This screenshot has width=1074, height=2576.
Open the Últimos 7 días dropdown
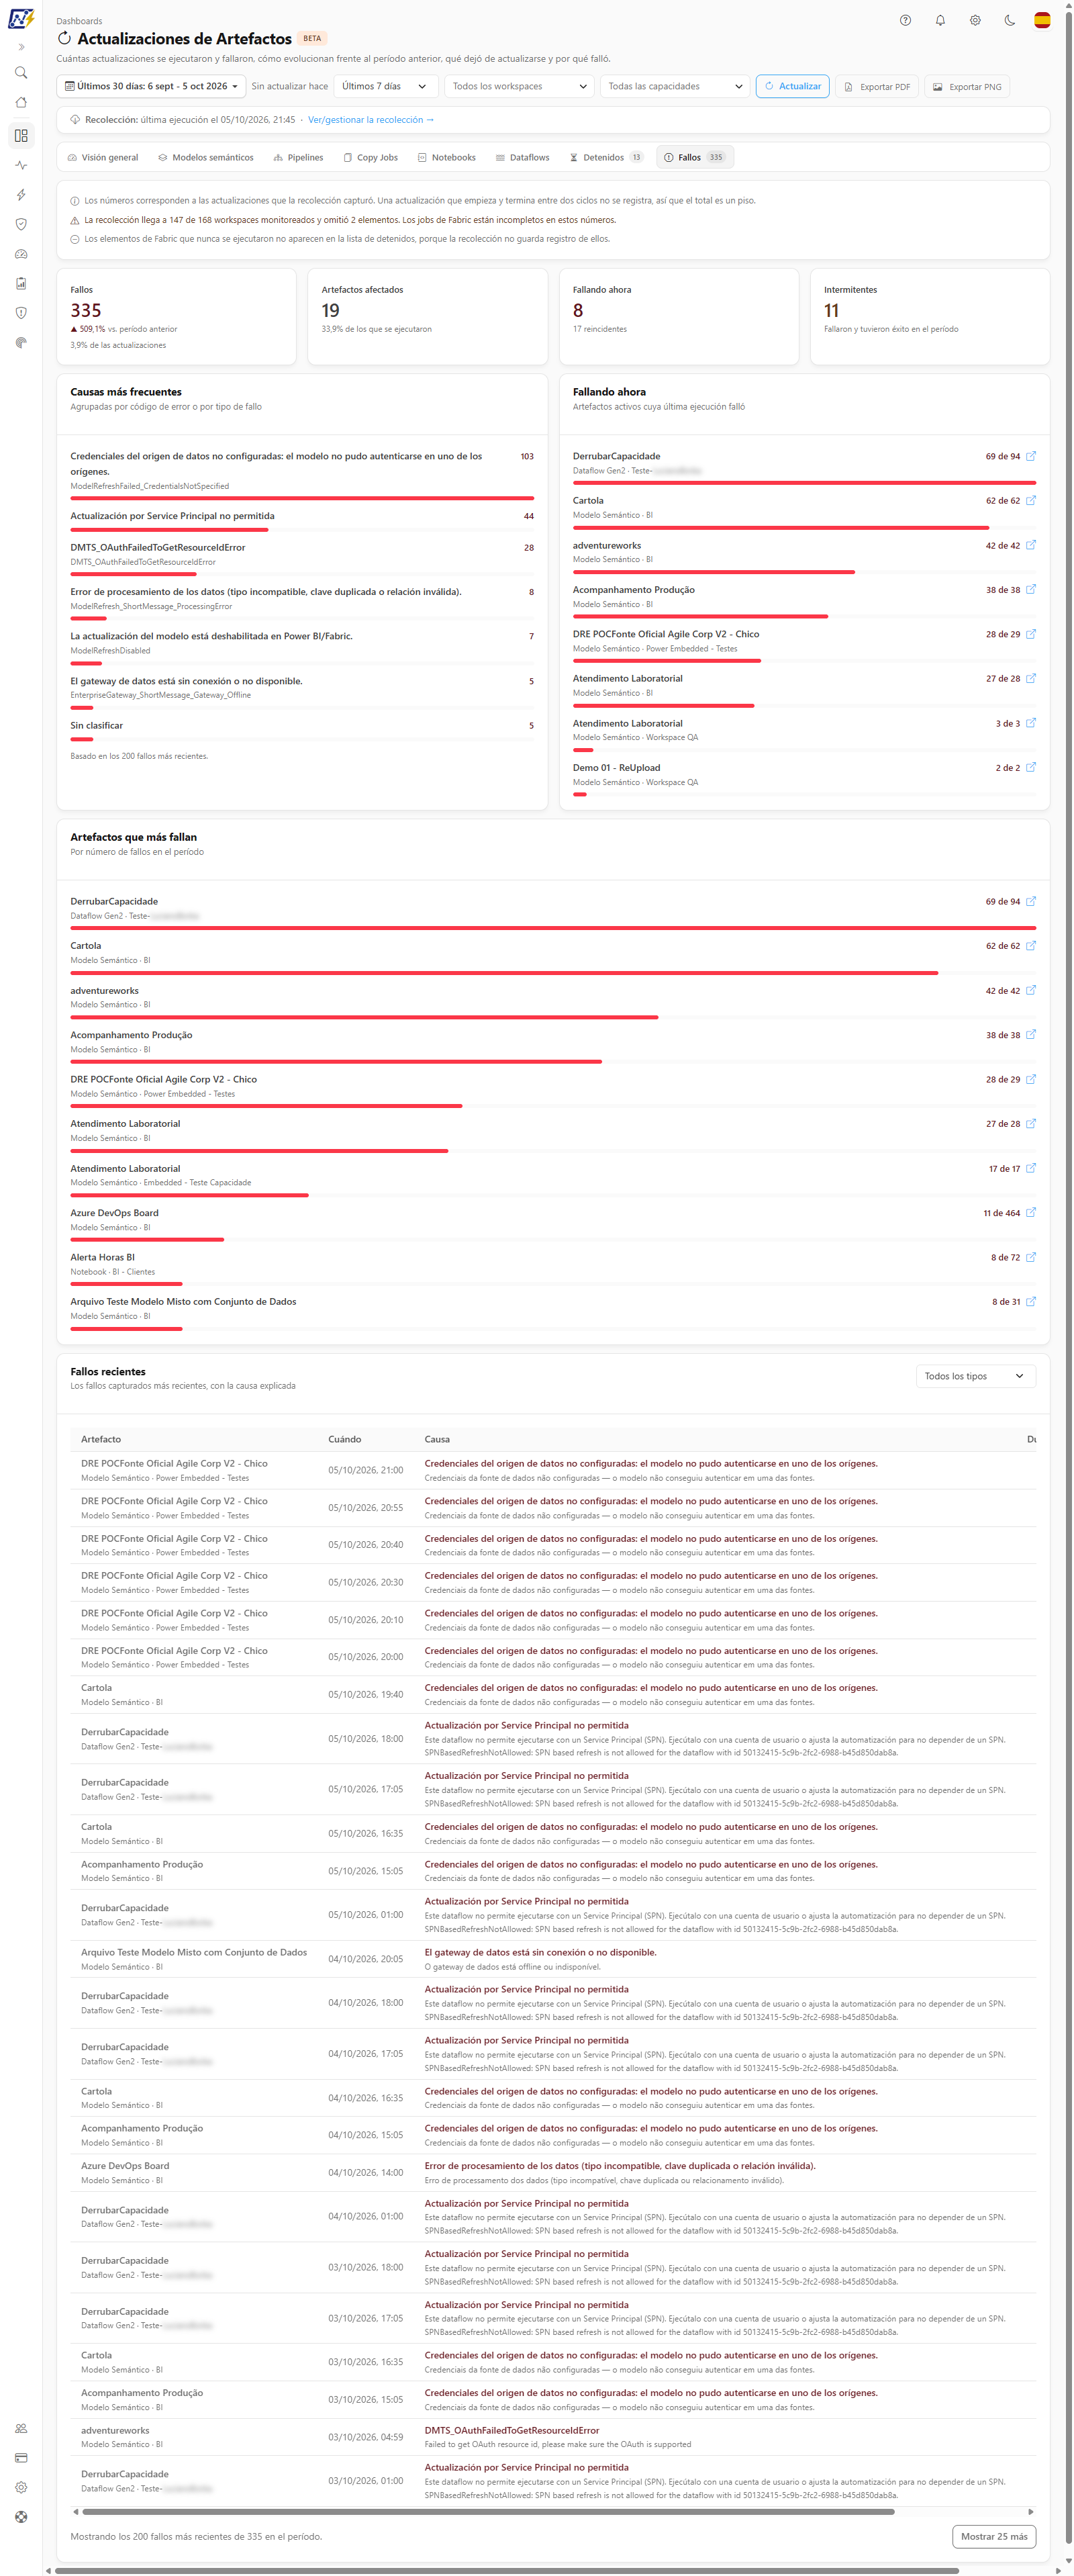click(385, 86)
